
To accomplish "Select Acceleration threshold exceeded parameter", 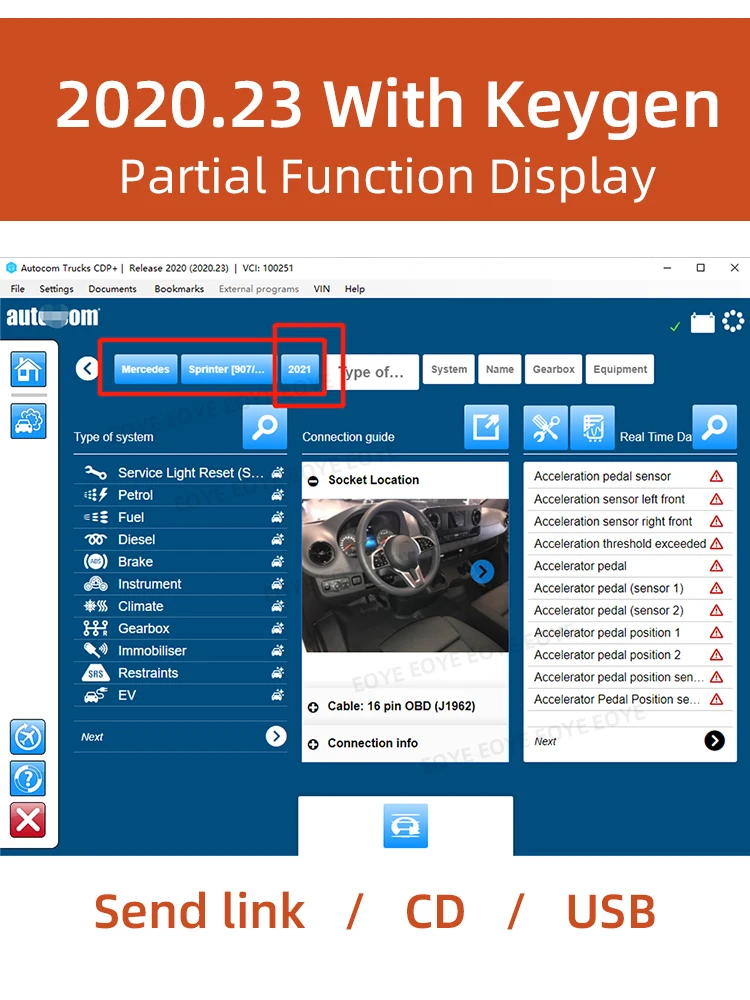I will 629,543.
